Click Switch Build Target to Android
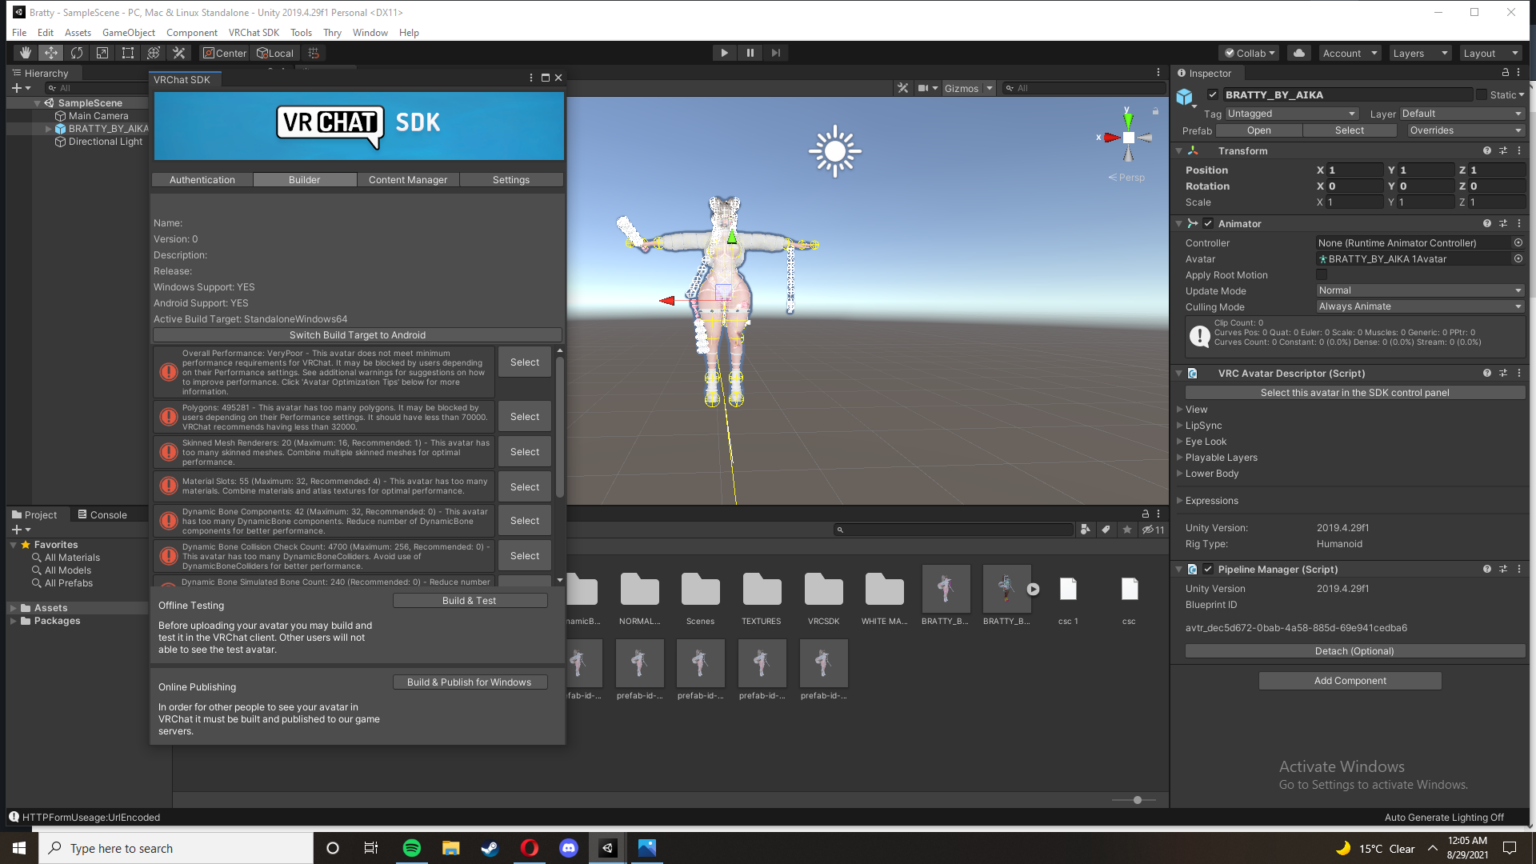Image resolution: width=1536 pixels, height=864 pixels. click(x=357, y=334)
